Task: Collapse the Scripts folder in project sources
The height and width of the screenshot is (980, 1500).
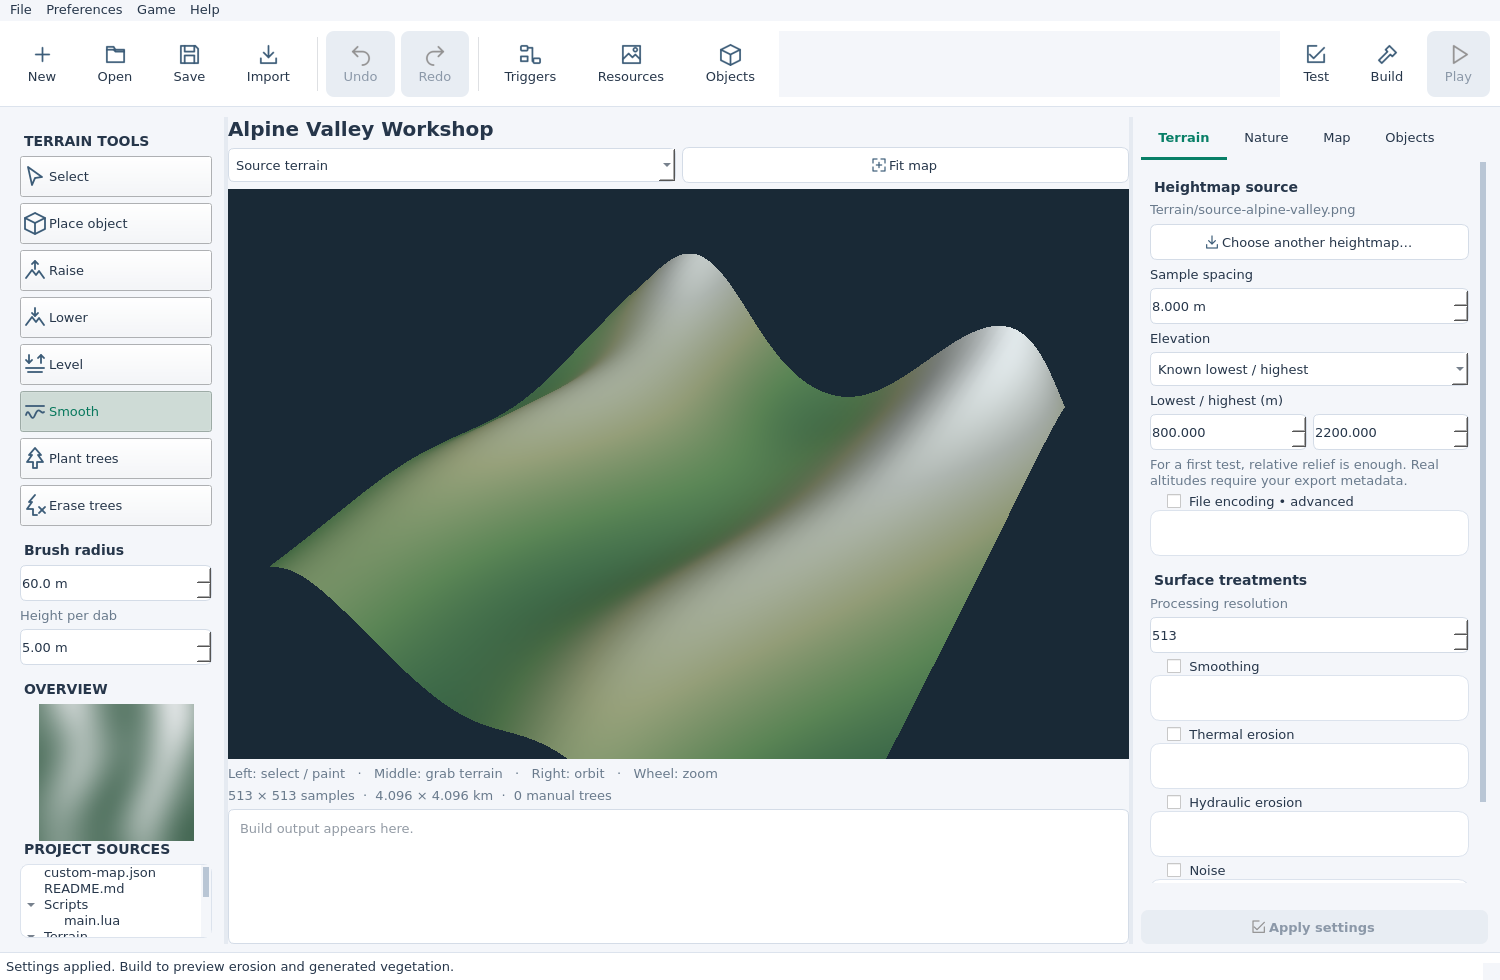Action: [x=31, y=905]
